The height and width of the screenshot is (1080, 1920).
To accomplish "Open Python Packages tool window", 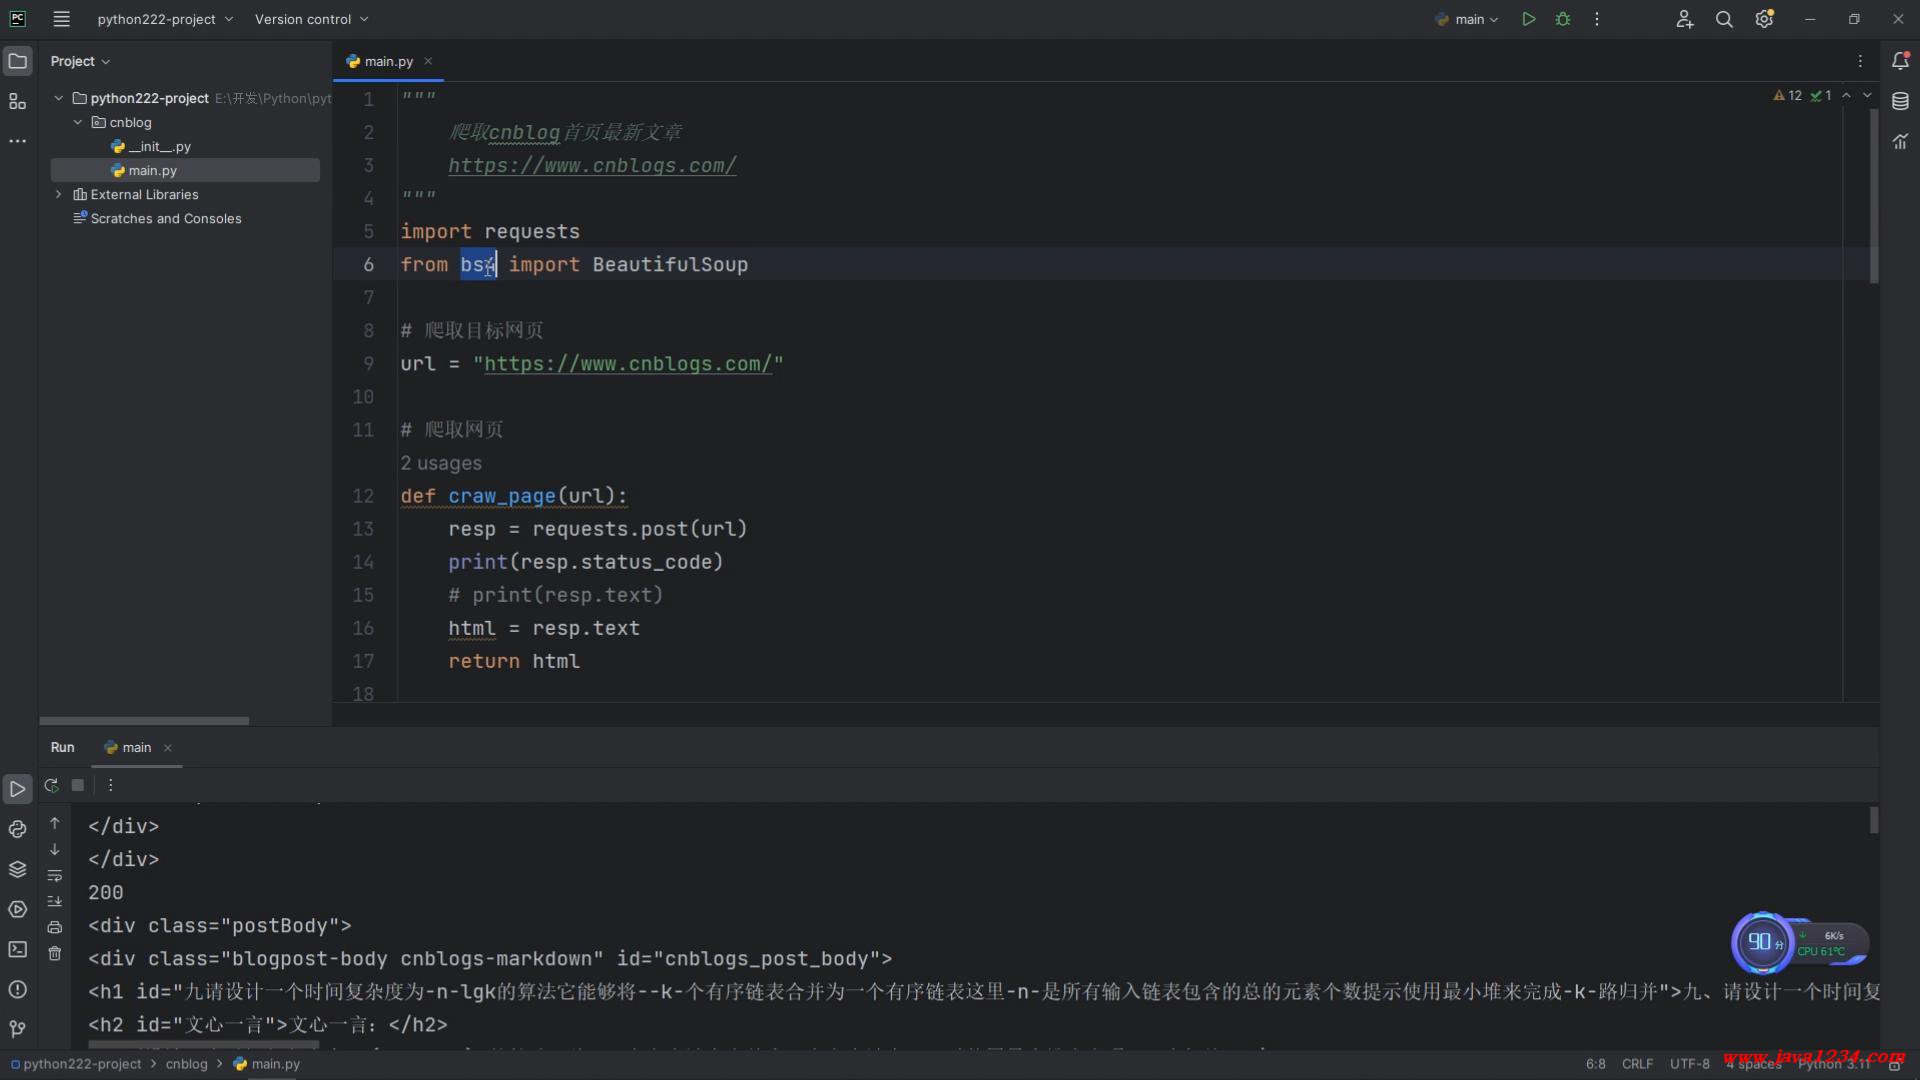I will (17, 829).
